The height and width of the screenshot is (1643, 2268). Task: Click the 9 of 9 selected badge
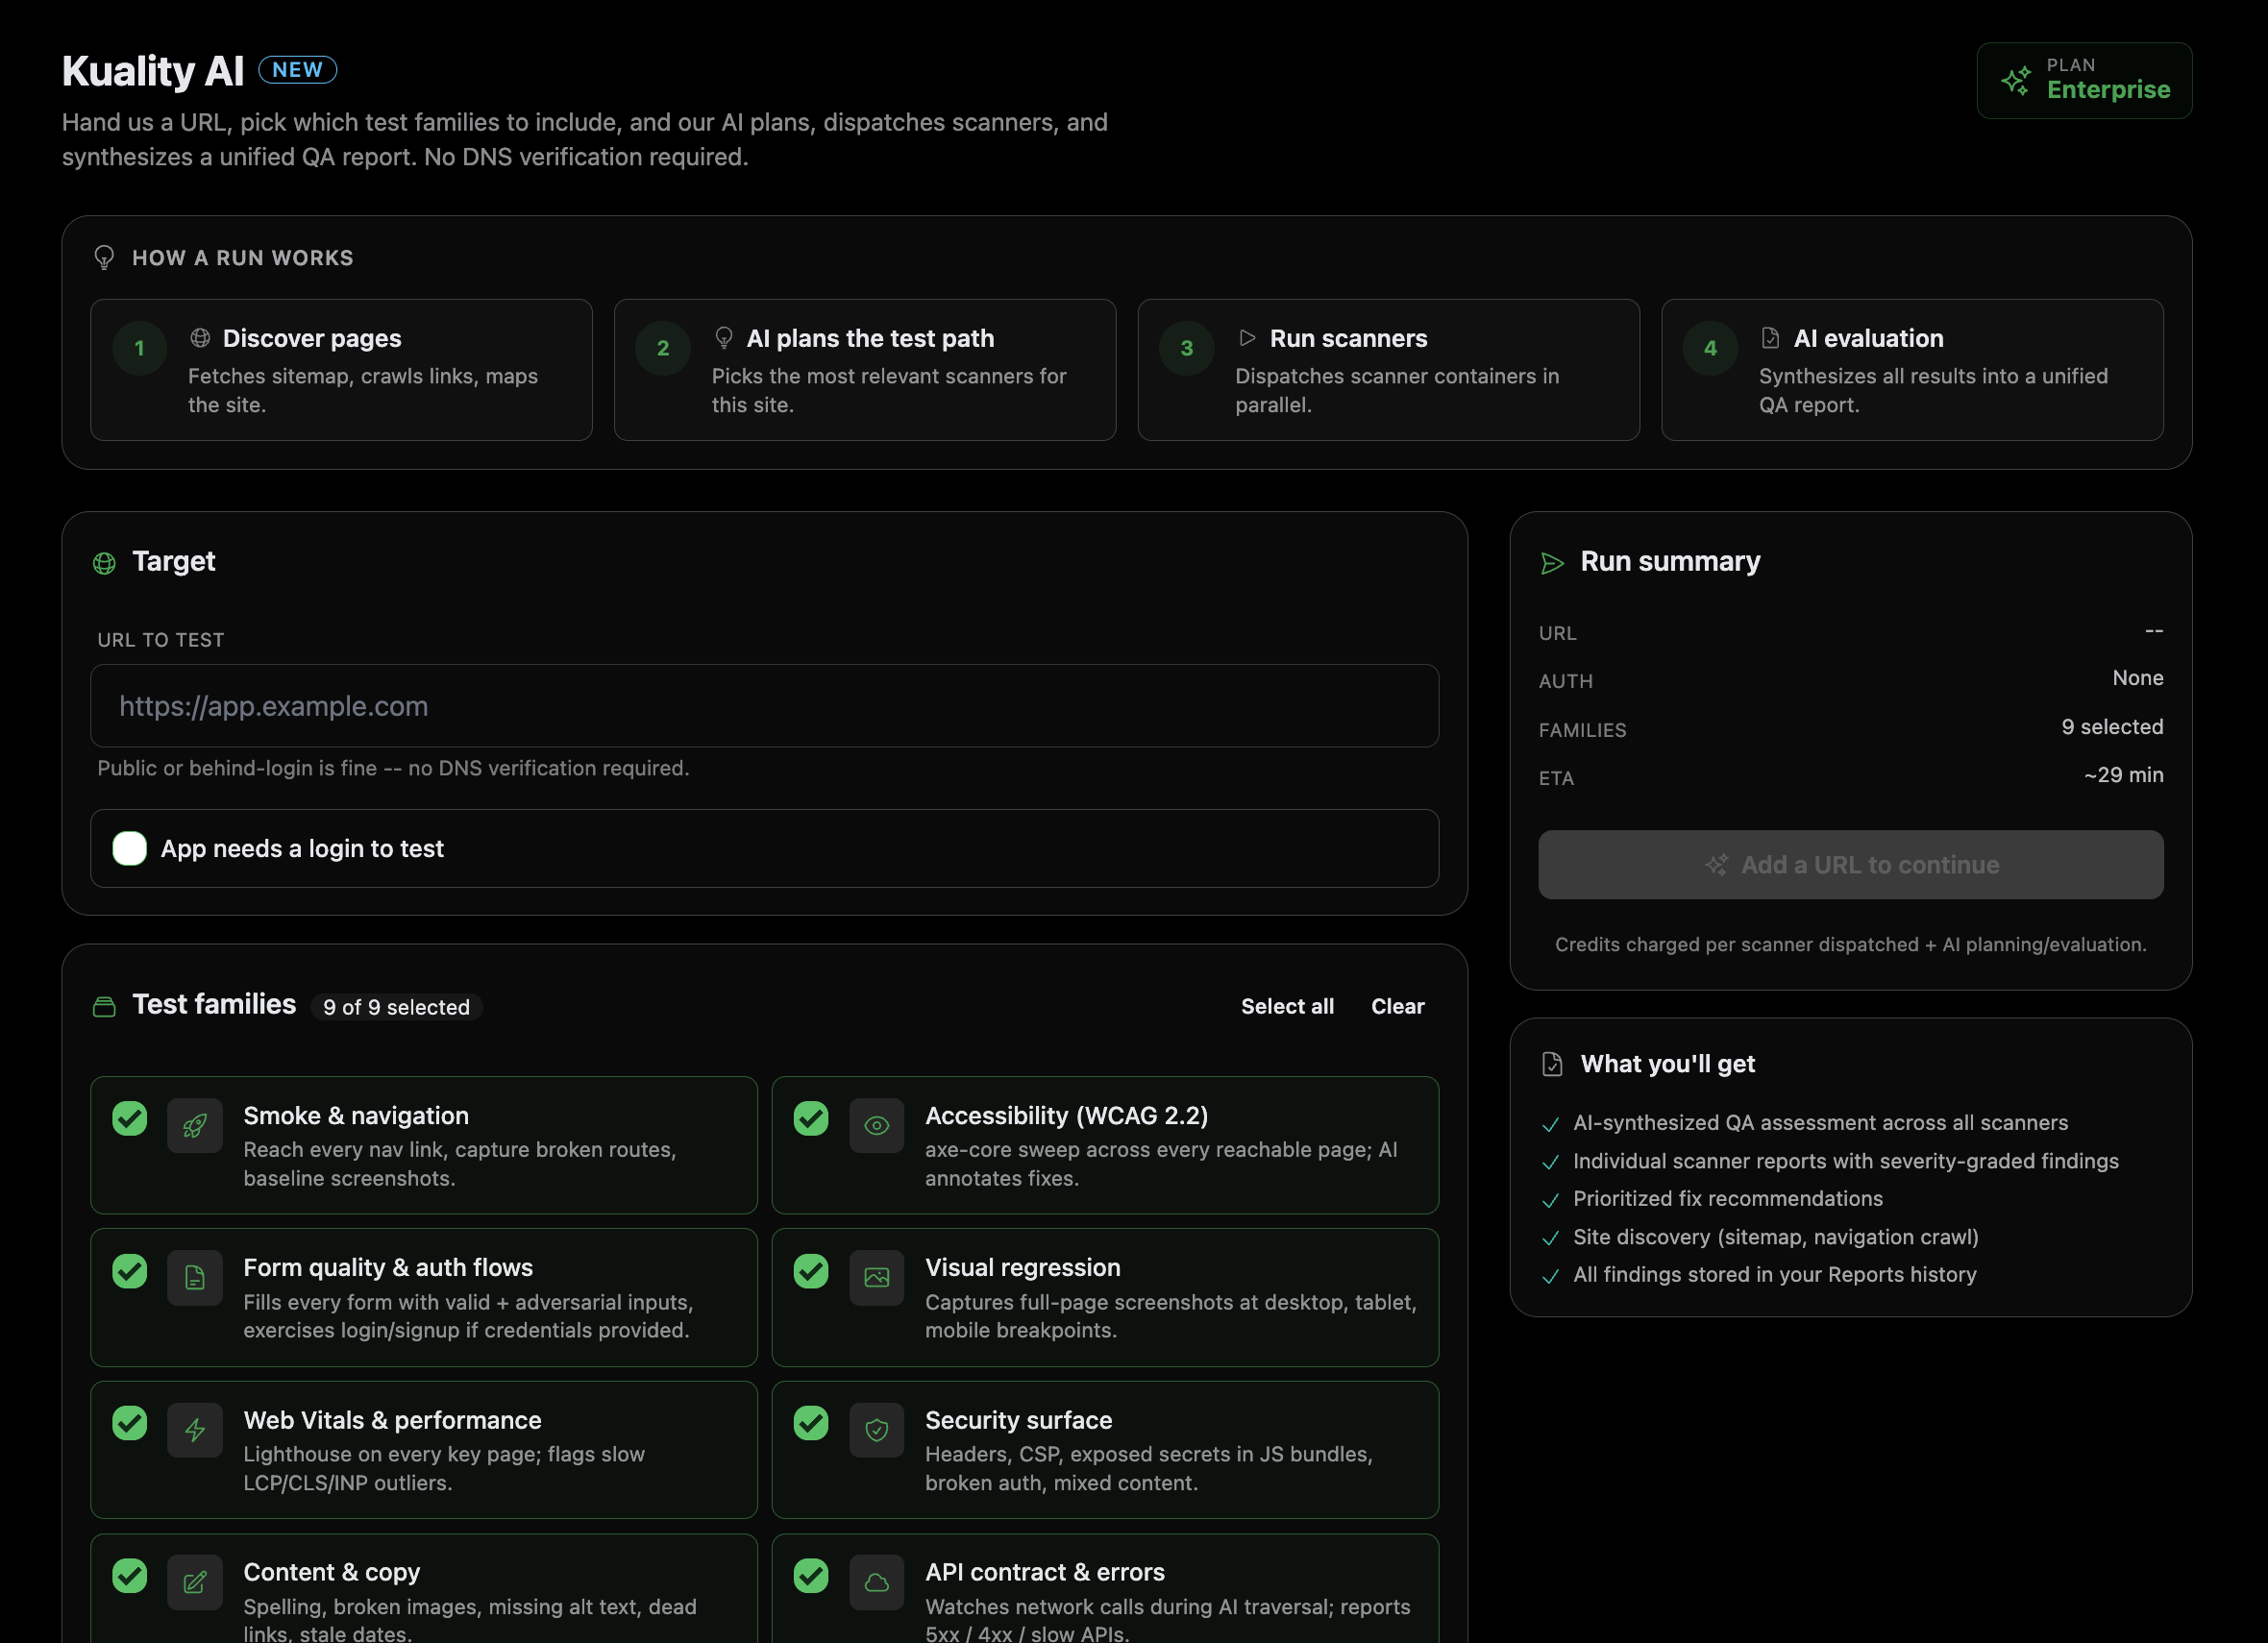(396, 1007)
